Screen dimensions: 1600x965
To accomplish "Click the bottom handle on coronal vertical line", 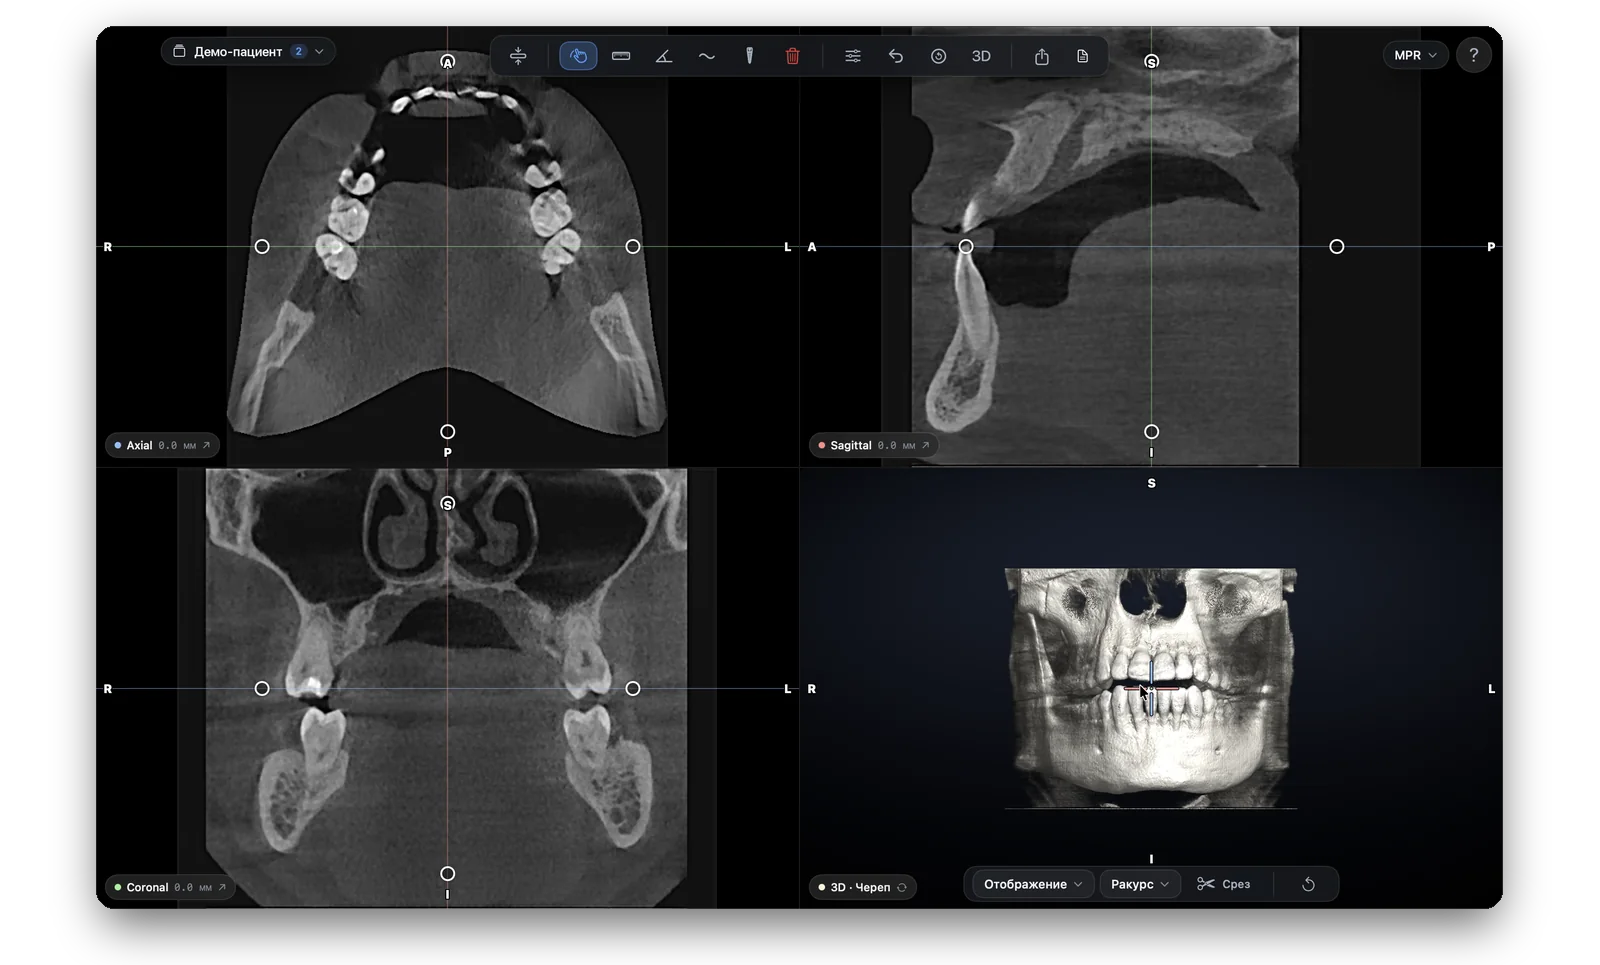I will [448, 874].
